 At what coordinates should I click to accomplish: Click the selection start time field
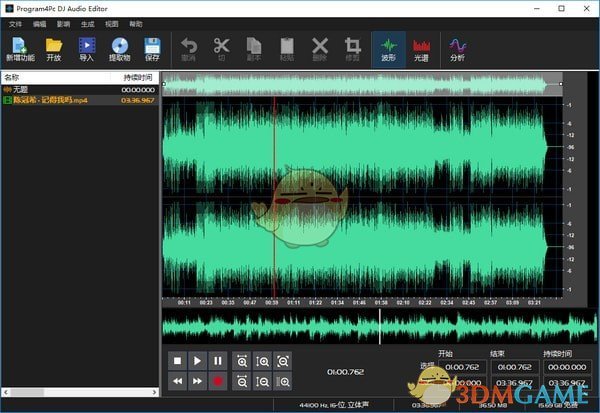click(x=462, y=368)
